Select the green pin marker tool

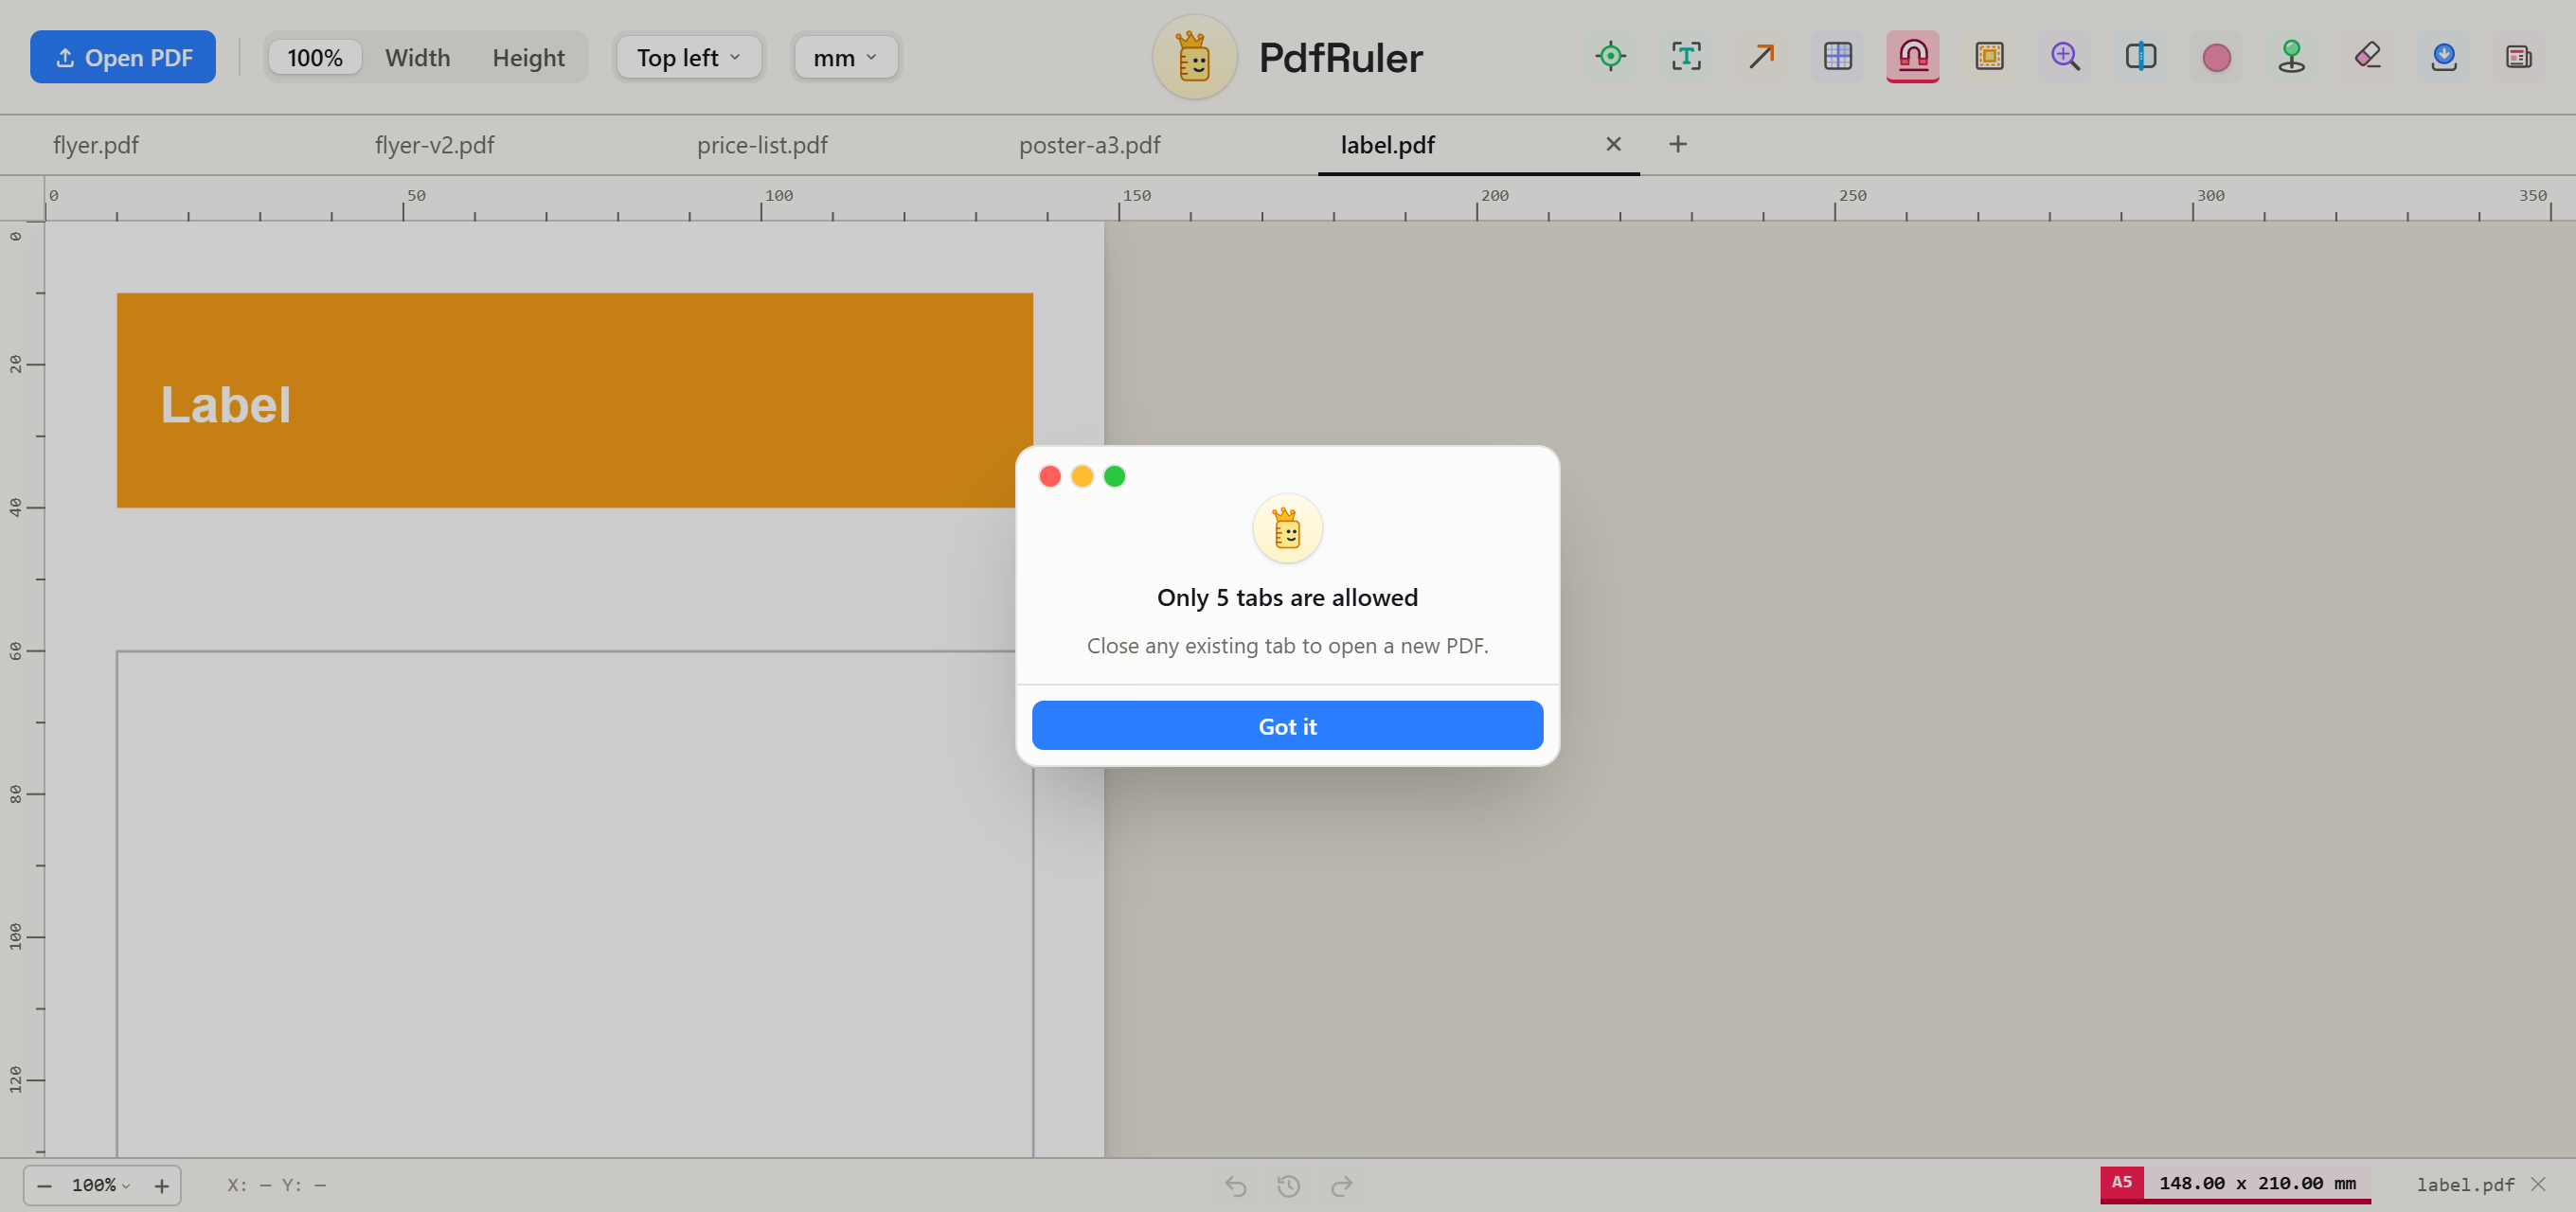coord(2292,57)
